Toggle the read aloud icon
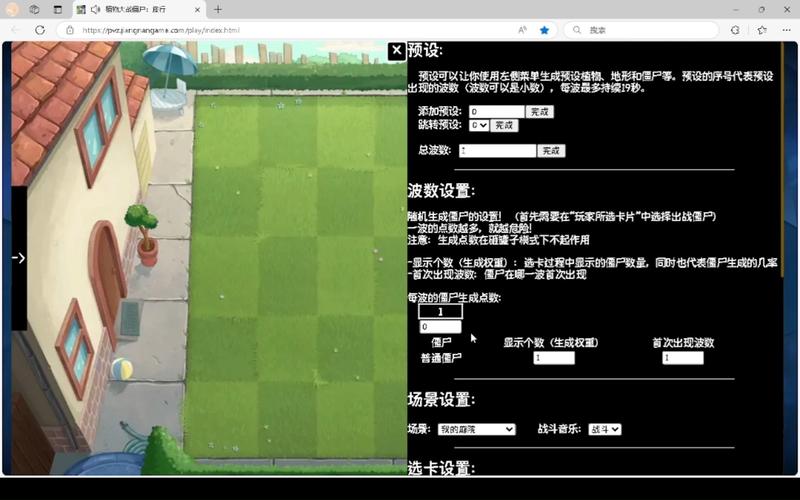 [522, 30]
